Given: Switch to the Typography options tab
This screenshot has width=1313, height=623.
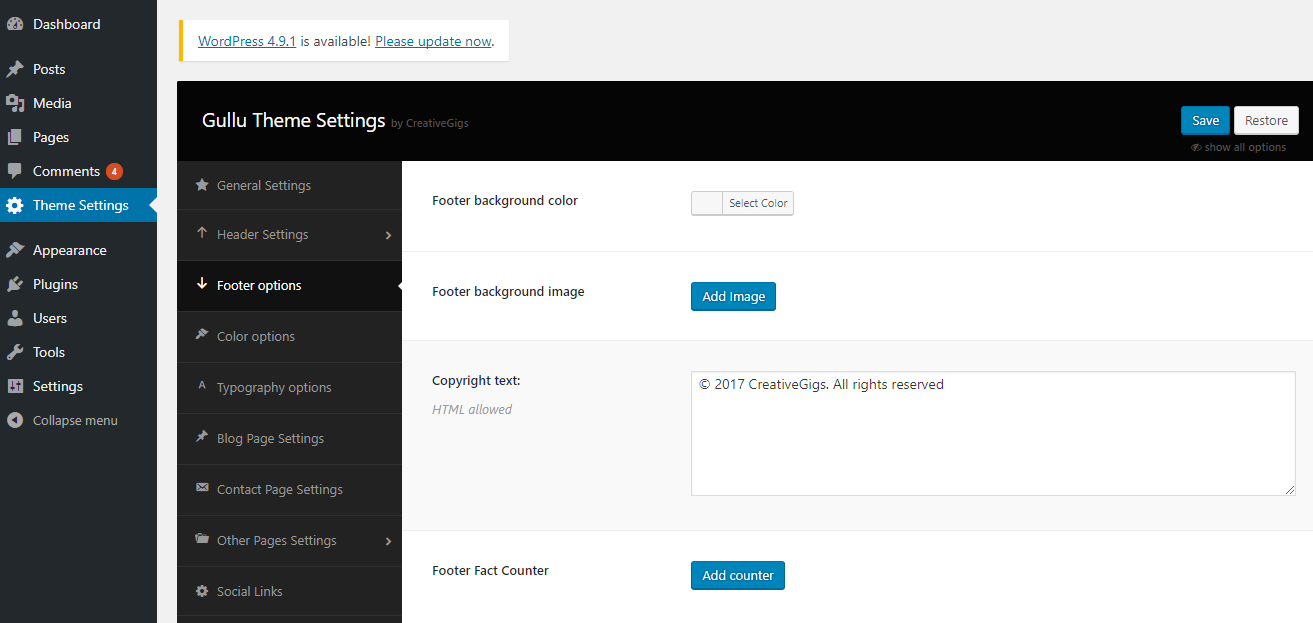Looking at the screenshot, I should pos(273,387).
